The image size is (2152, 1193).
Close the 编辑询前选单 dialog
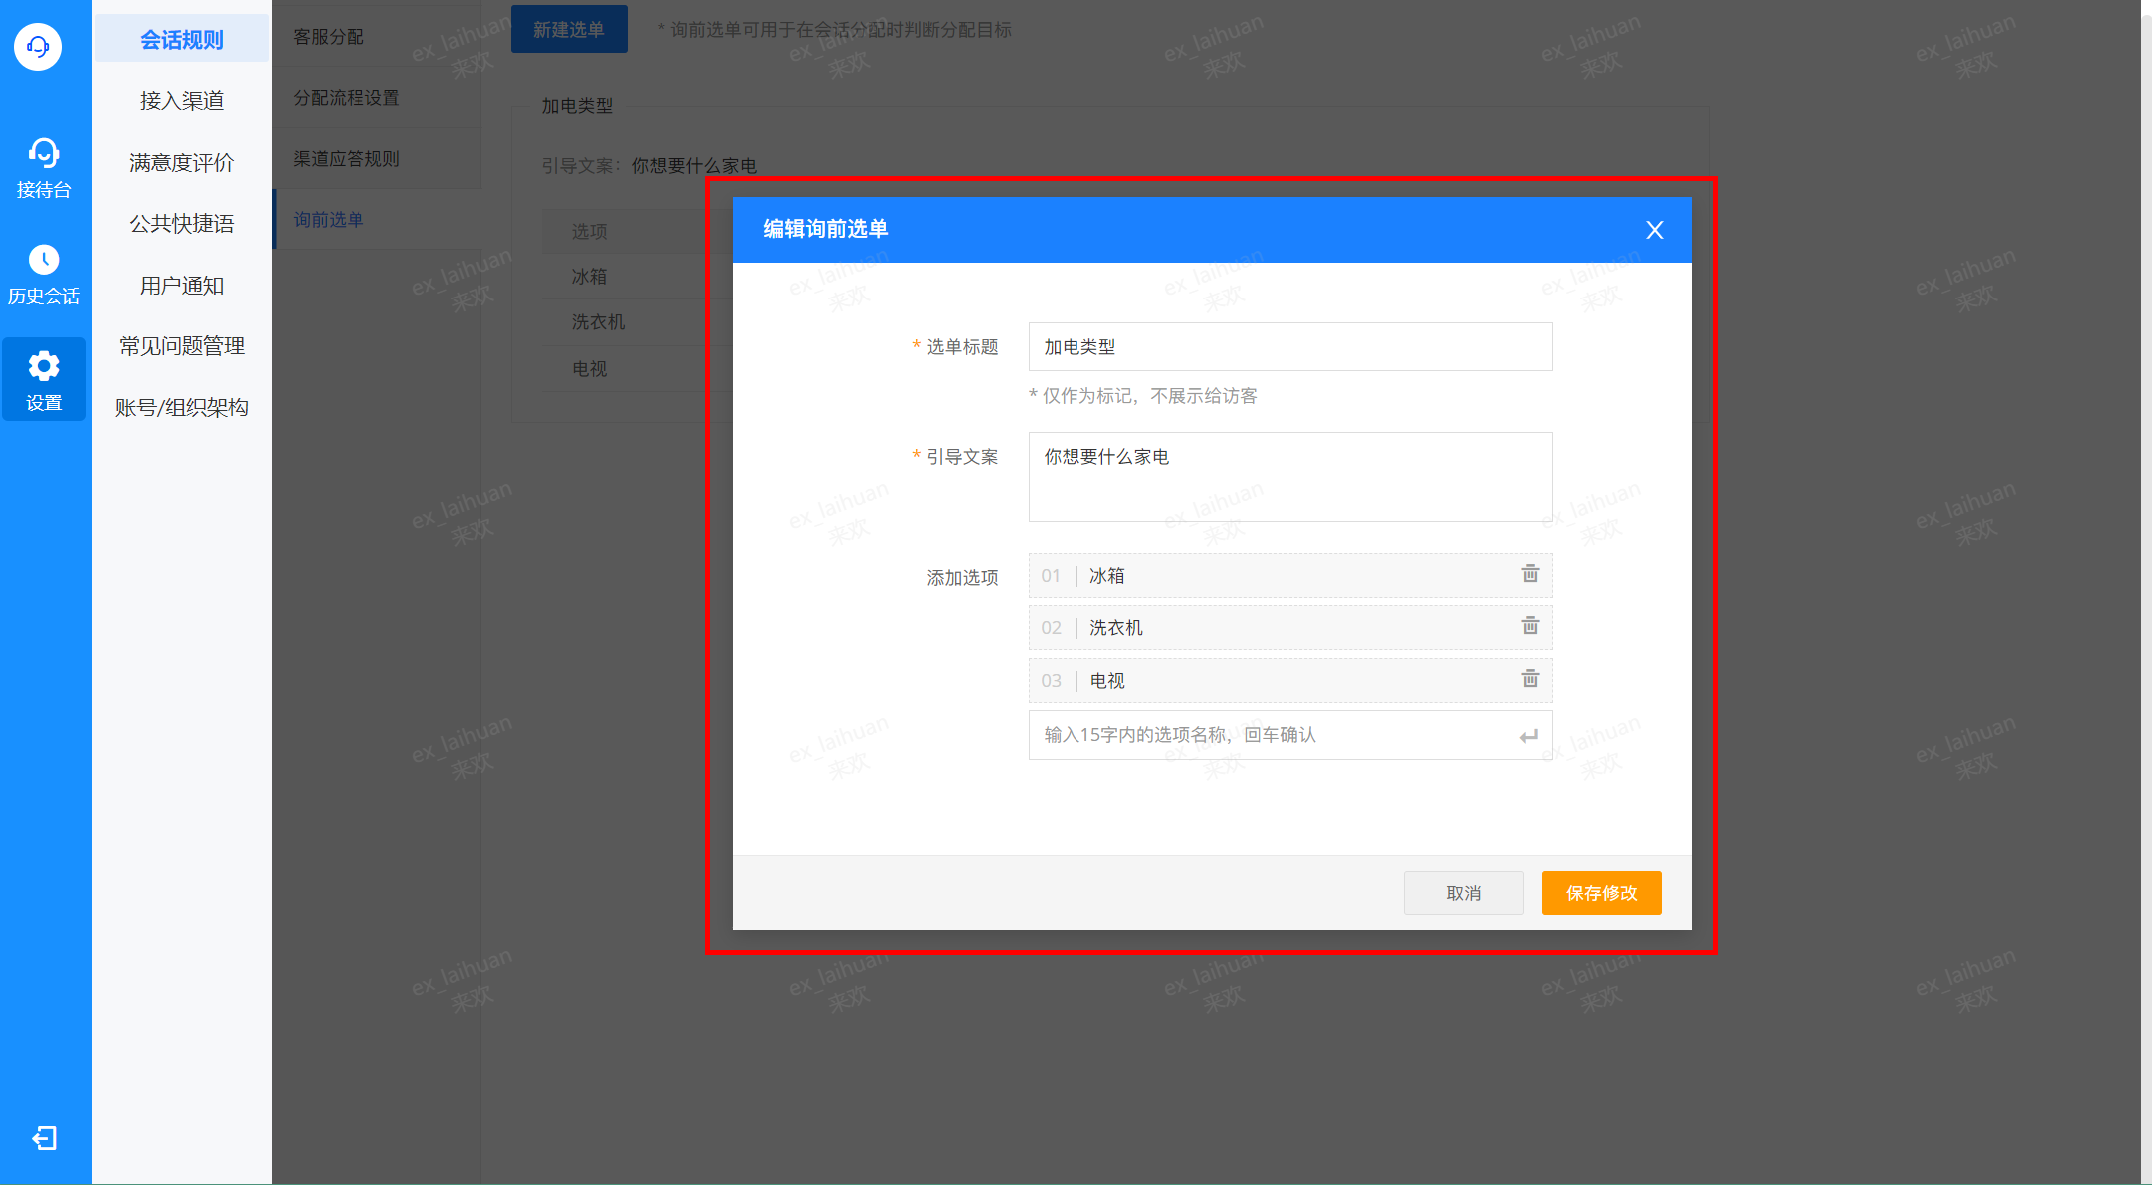(x=1655, y=230)
